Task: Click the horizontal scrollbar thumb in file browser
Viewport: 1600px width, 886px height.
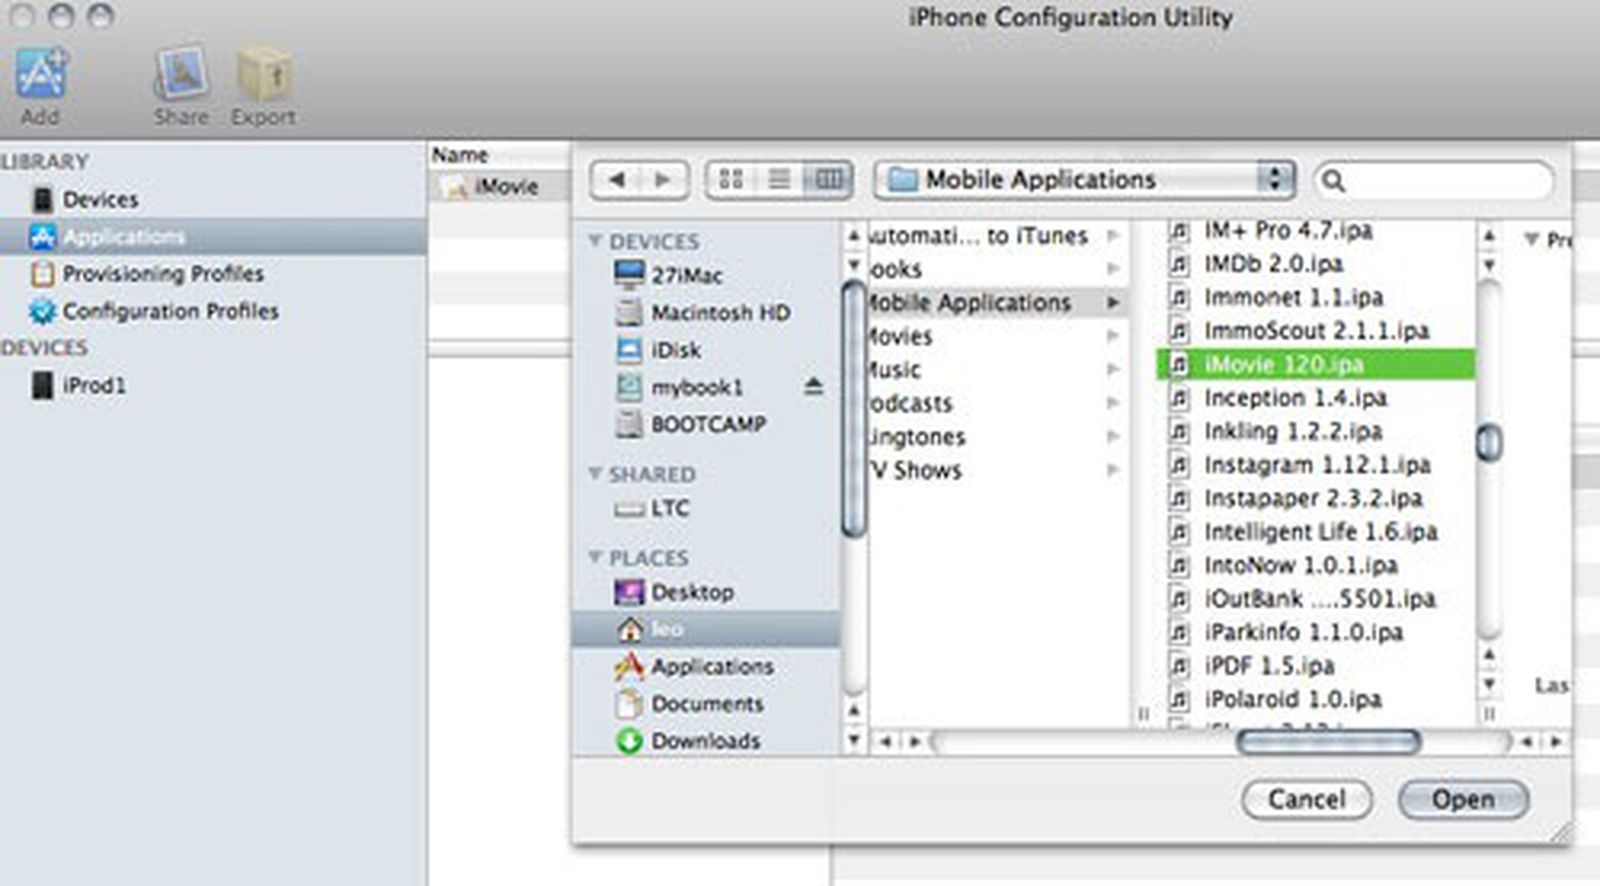Action: click(1328, 742)
